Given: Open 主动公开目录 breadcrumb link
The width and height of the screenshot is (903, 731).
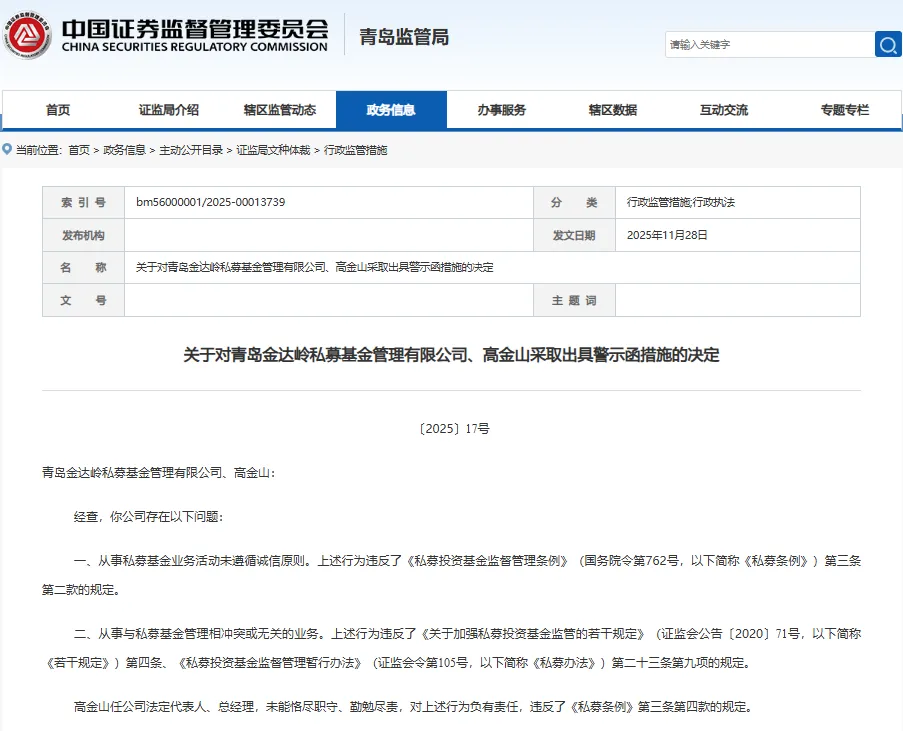Looking at the screenshot, I should [x=191, y=150].
